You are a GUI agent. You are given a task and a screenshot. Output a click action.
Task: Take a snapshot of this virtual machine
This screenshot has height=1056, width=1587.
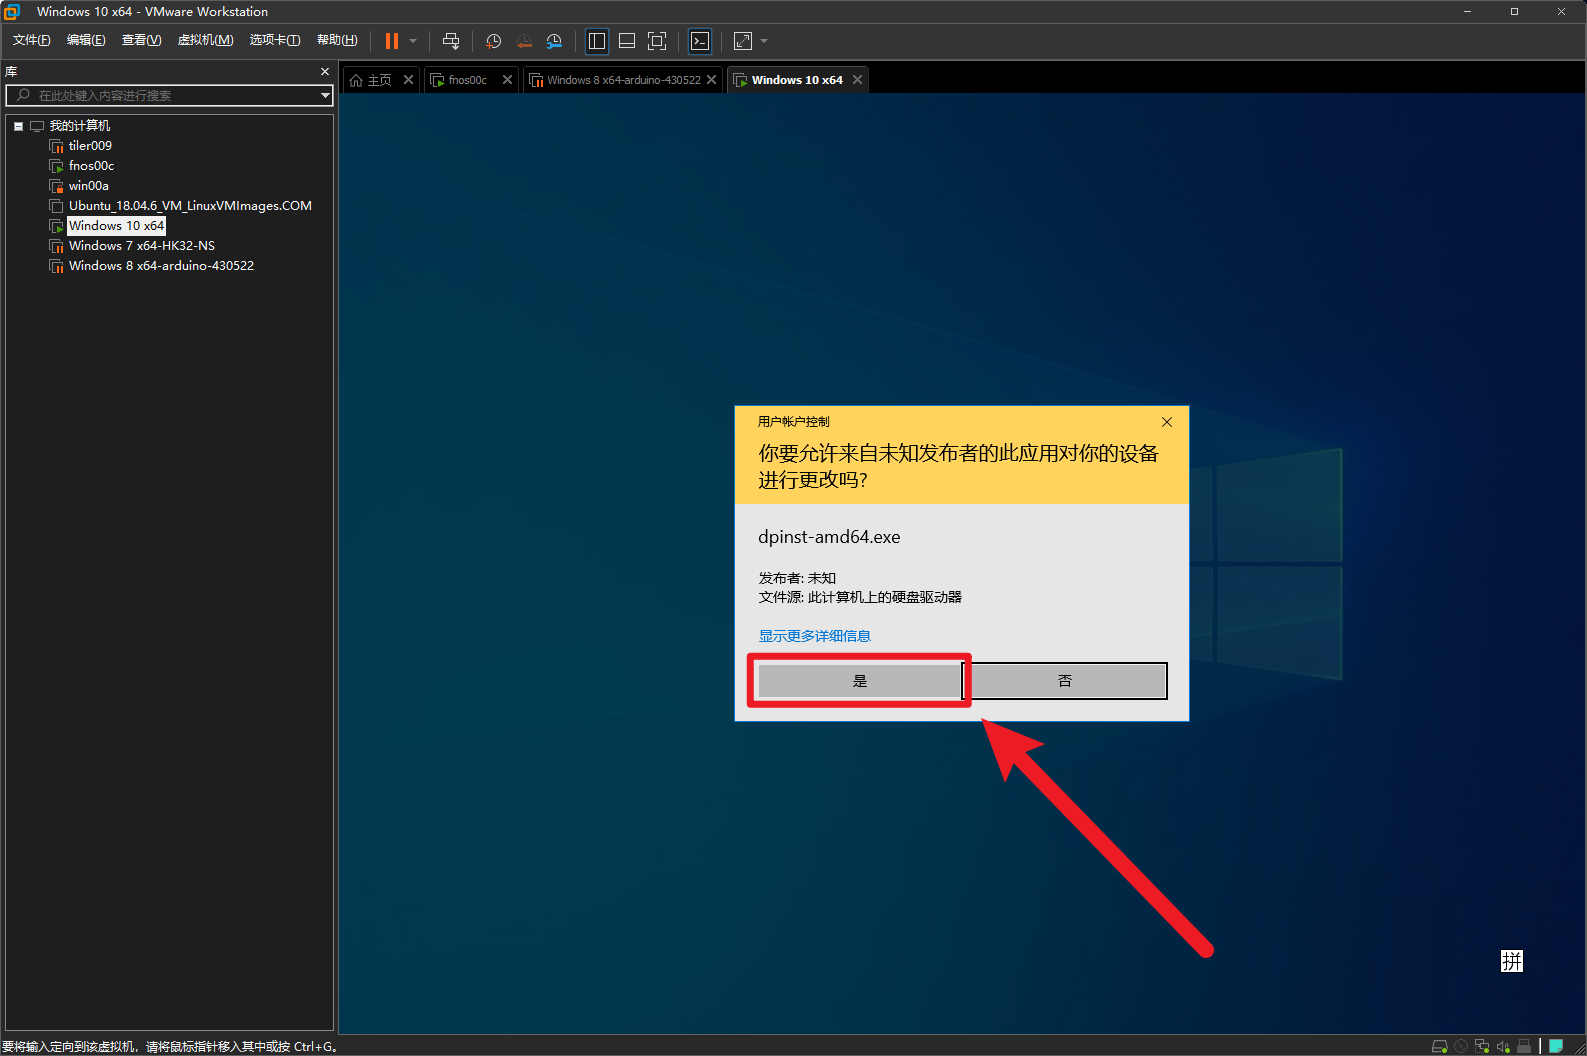493,41
